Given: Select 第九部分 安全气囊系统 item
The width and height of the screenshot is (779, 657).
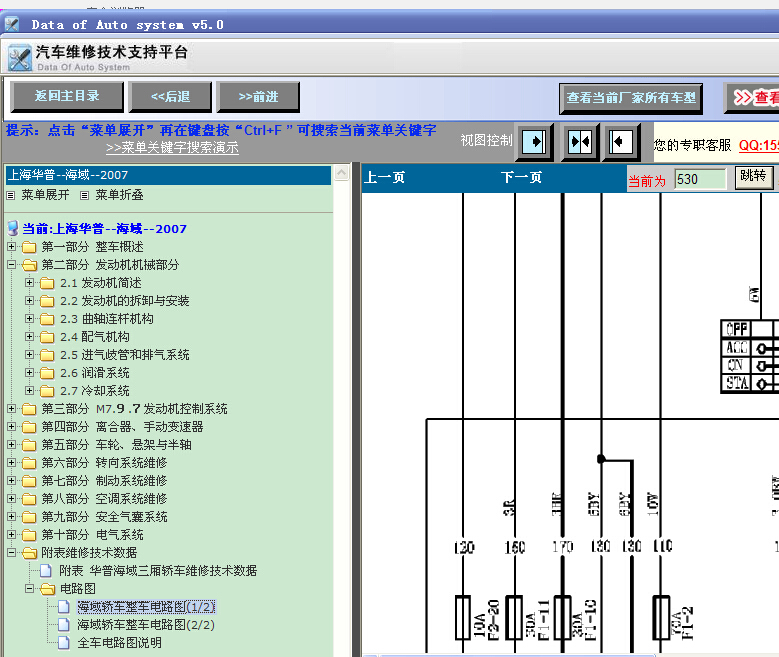Looking at the screenshot, I should 104,517.
